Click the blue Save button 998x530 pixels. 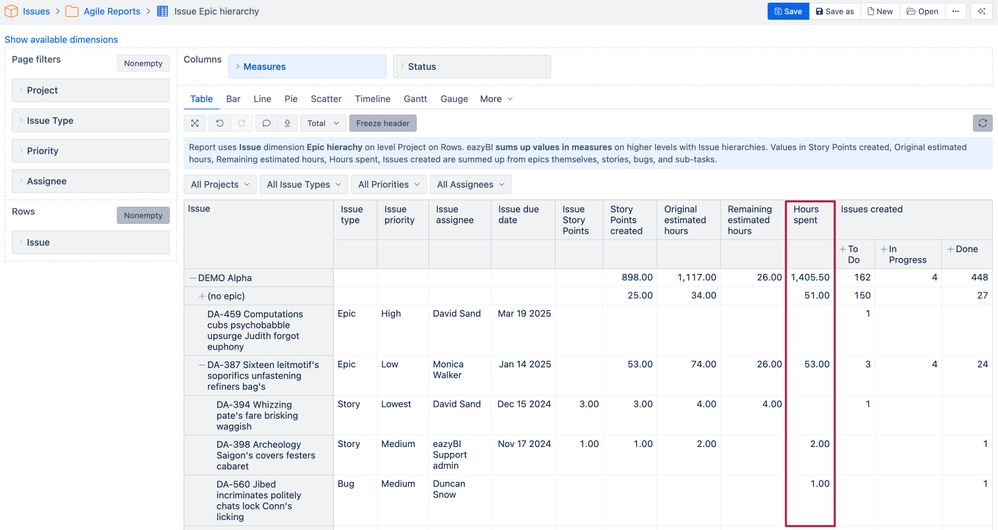788,11
